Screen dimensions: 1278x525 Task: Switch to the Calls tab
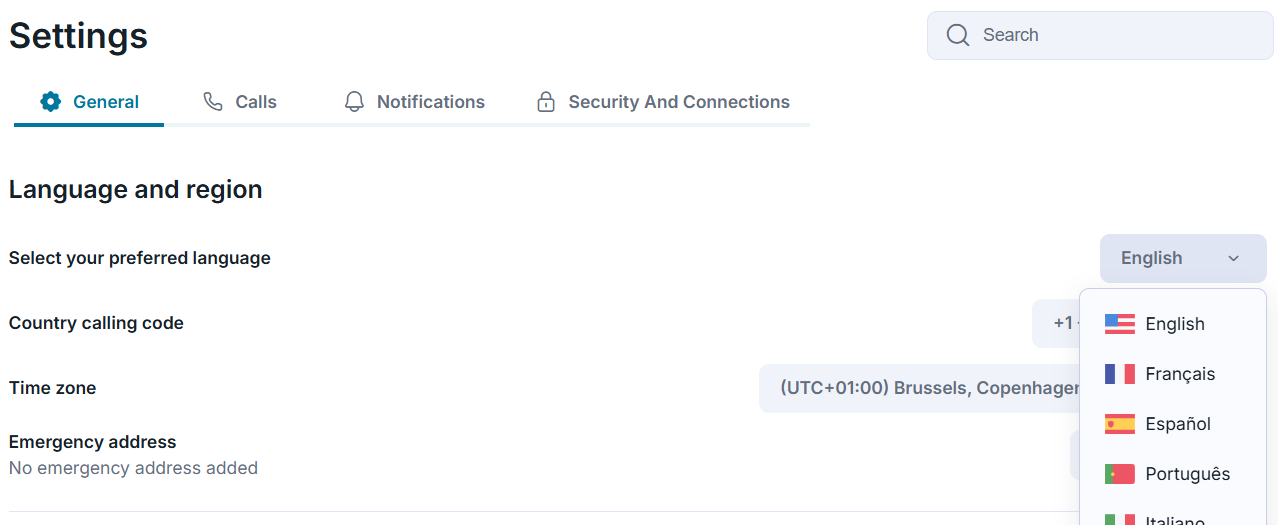255,102
